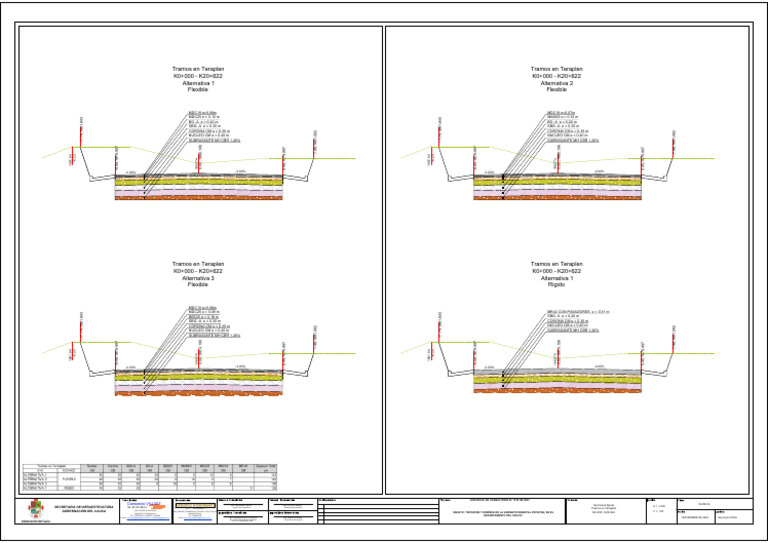Click the orange subrasante layer in Alternativa 1 Flexible section
This screenshot has height=543, width=768.
tap(199, 198)
